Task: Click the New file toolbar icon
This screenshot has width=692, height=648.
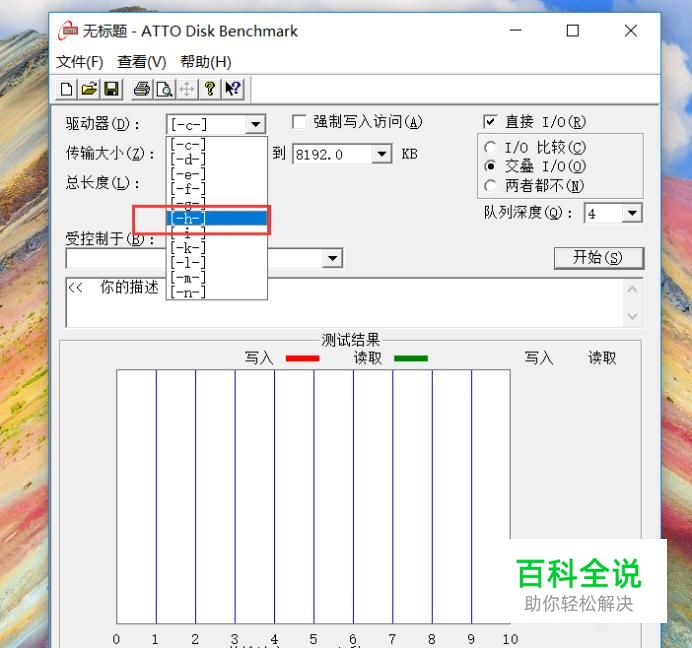Action: [67, 89]
